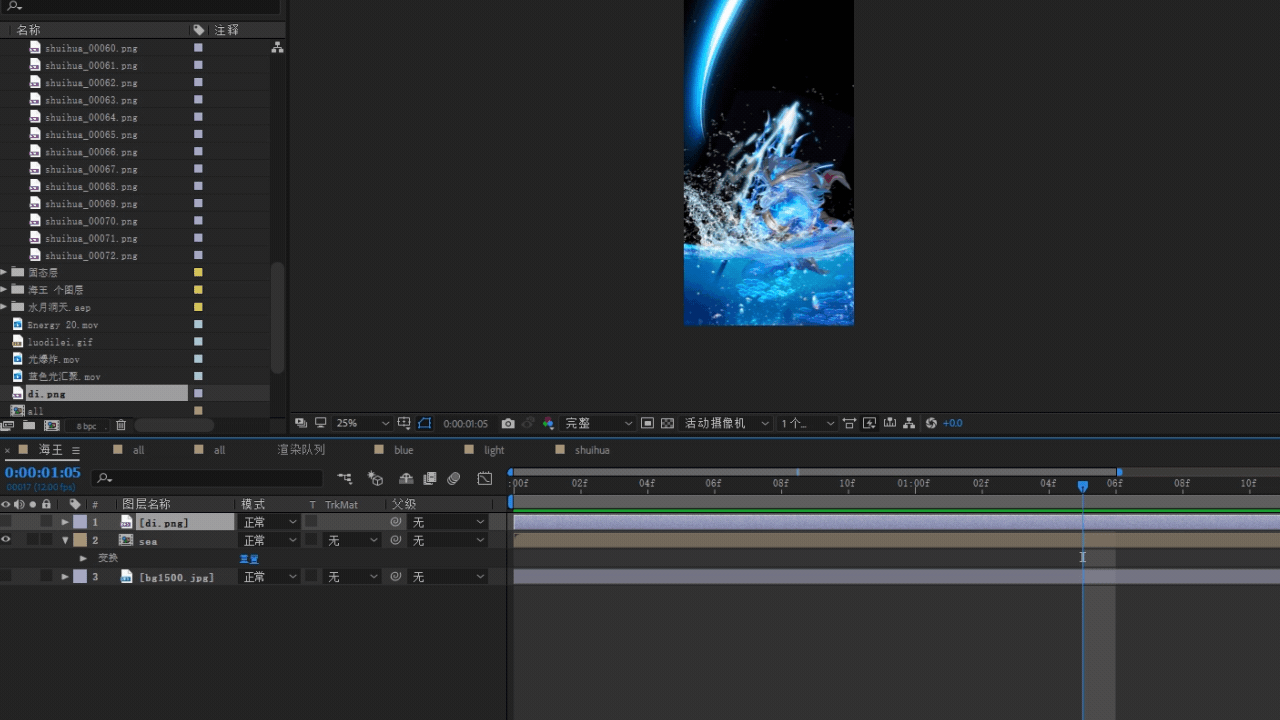1280x720 pixels.
Task: Expand the bg1500.jpg layer properties
Action: coord(65,576)
